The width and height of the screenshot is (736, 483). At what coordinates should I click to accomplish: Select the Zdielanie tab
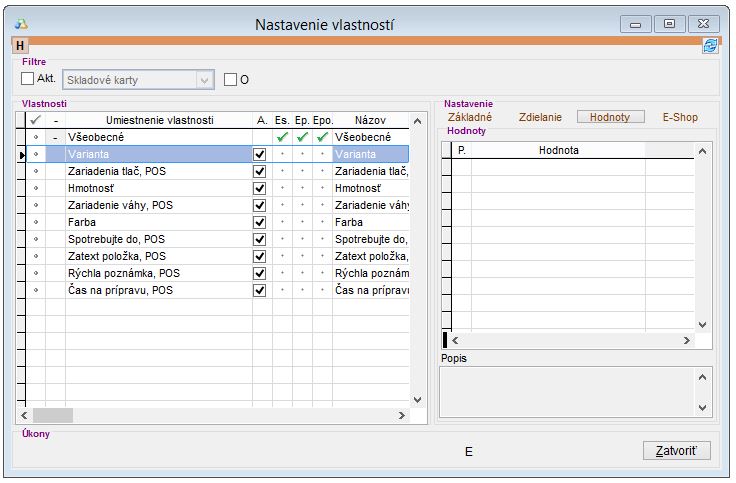[x=540, y=117]
